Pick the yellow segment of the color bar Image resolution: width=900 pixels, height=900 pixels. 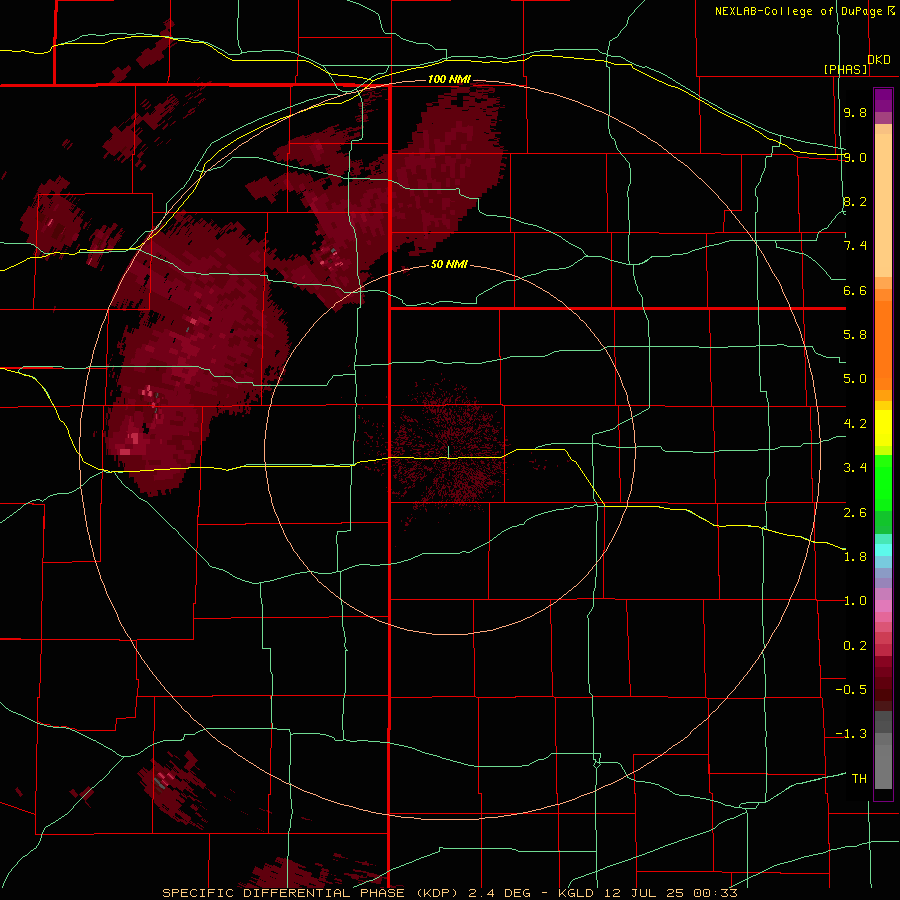pyautogui.click(x=883, y=428)
